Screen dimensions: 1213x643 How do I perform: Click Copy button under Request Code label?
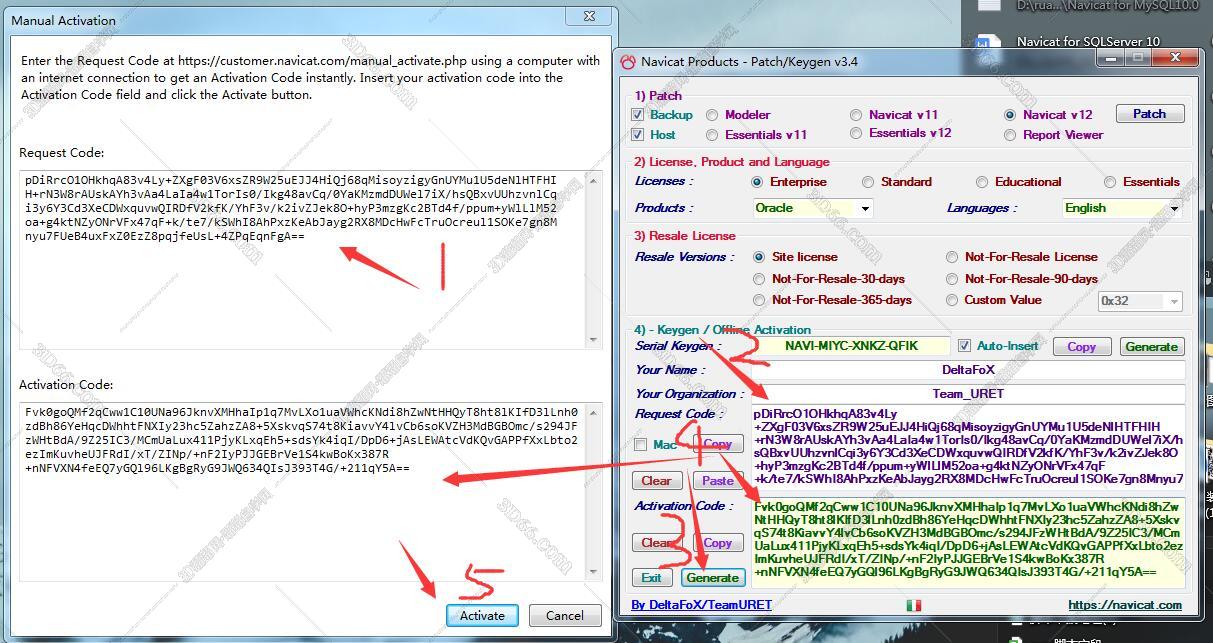717,444
